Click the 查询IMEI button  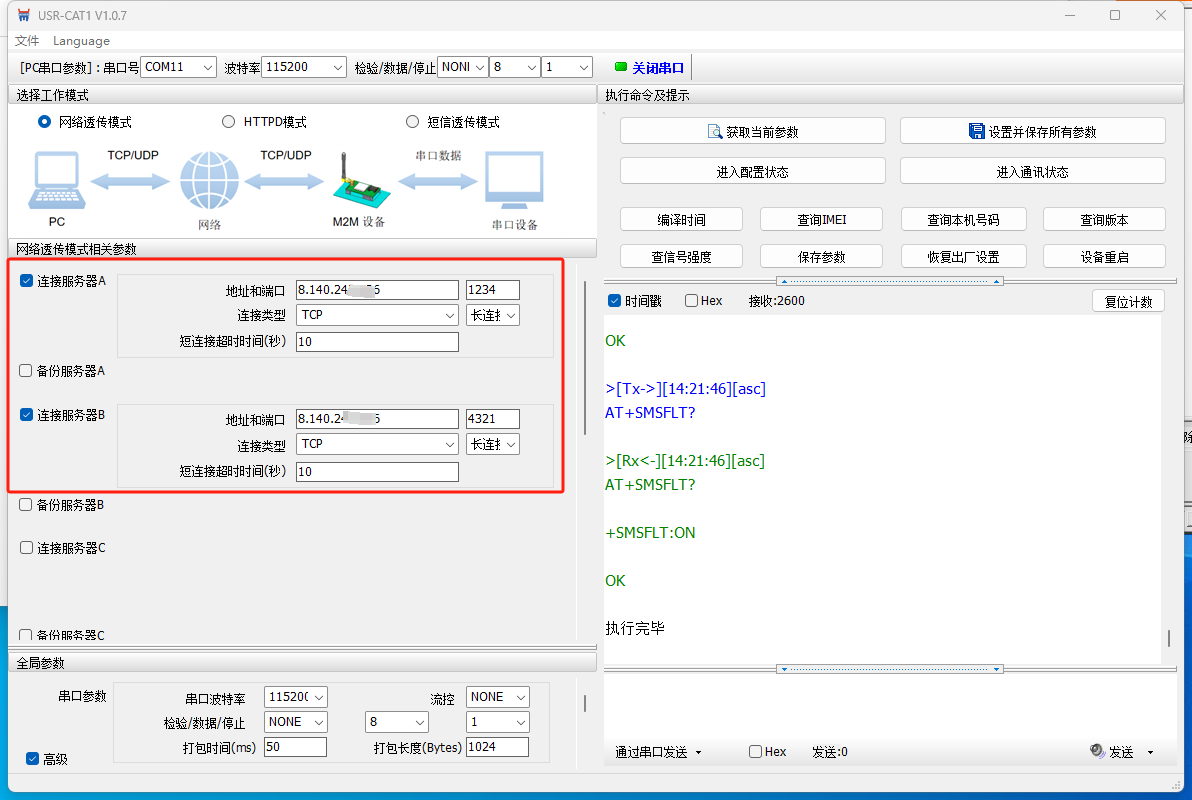(821, 220)
